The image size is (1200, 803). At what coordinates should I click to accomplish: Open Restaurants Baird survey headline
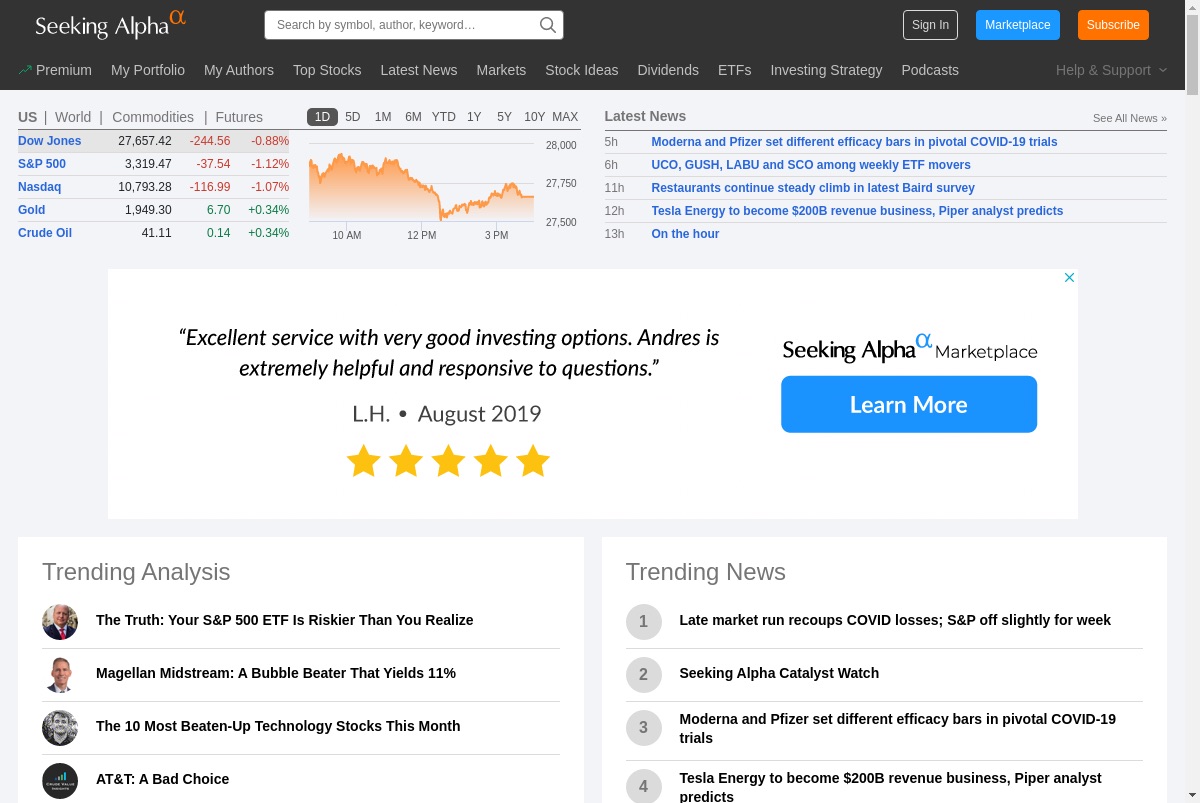pos(813,188)
